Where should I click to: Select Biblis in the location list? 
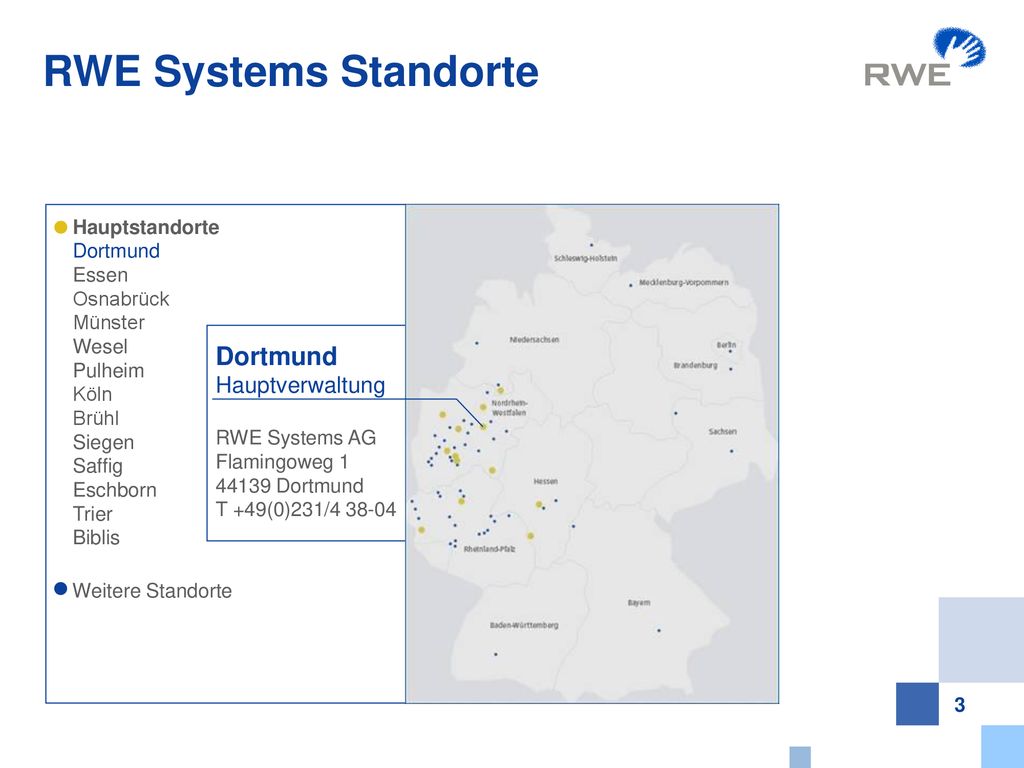click(97, 538)
